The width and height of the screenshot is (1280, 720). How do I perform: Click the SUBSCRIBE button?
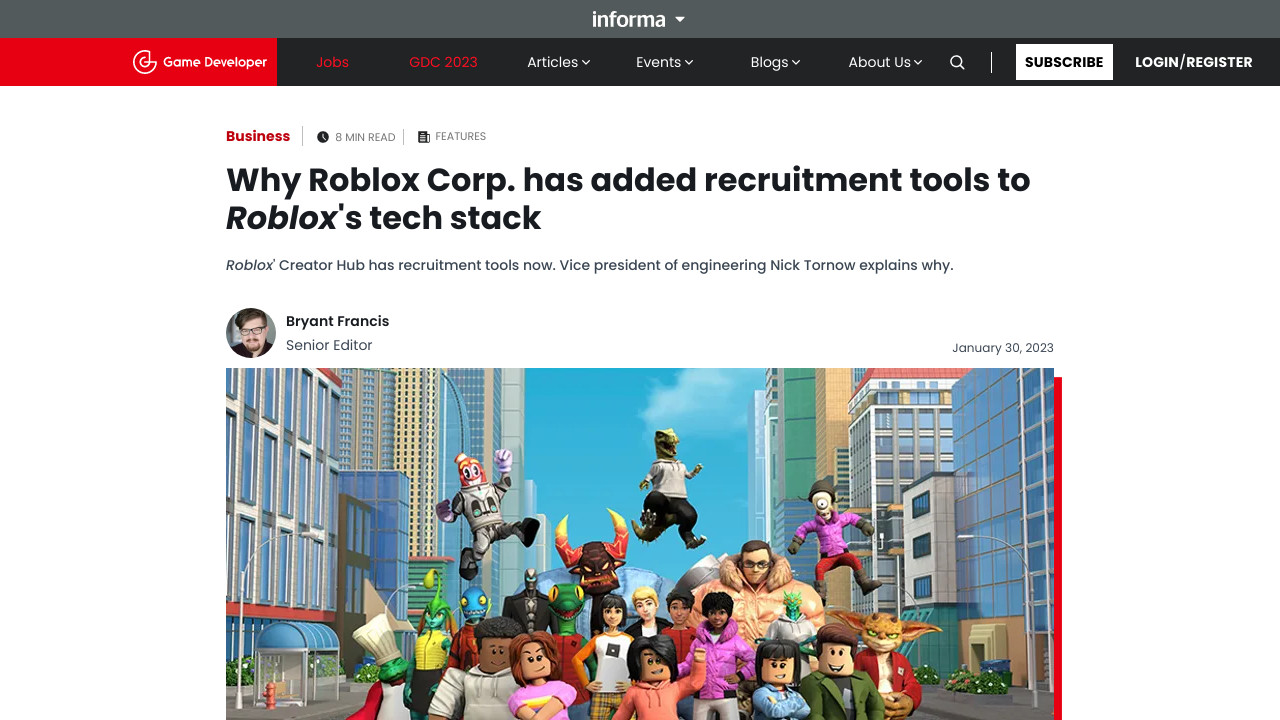[1064, 62]
